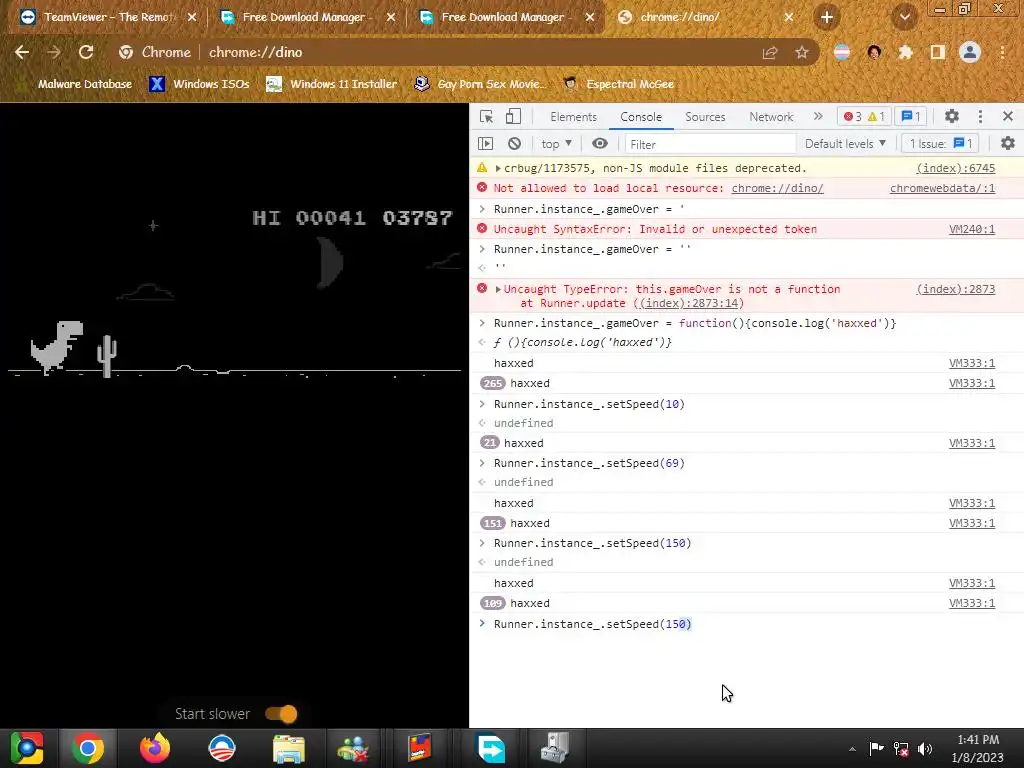Bookmark this tab with the star icon
This screenshot has height=768, width=1024.
coord(802,52)
